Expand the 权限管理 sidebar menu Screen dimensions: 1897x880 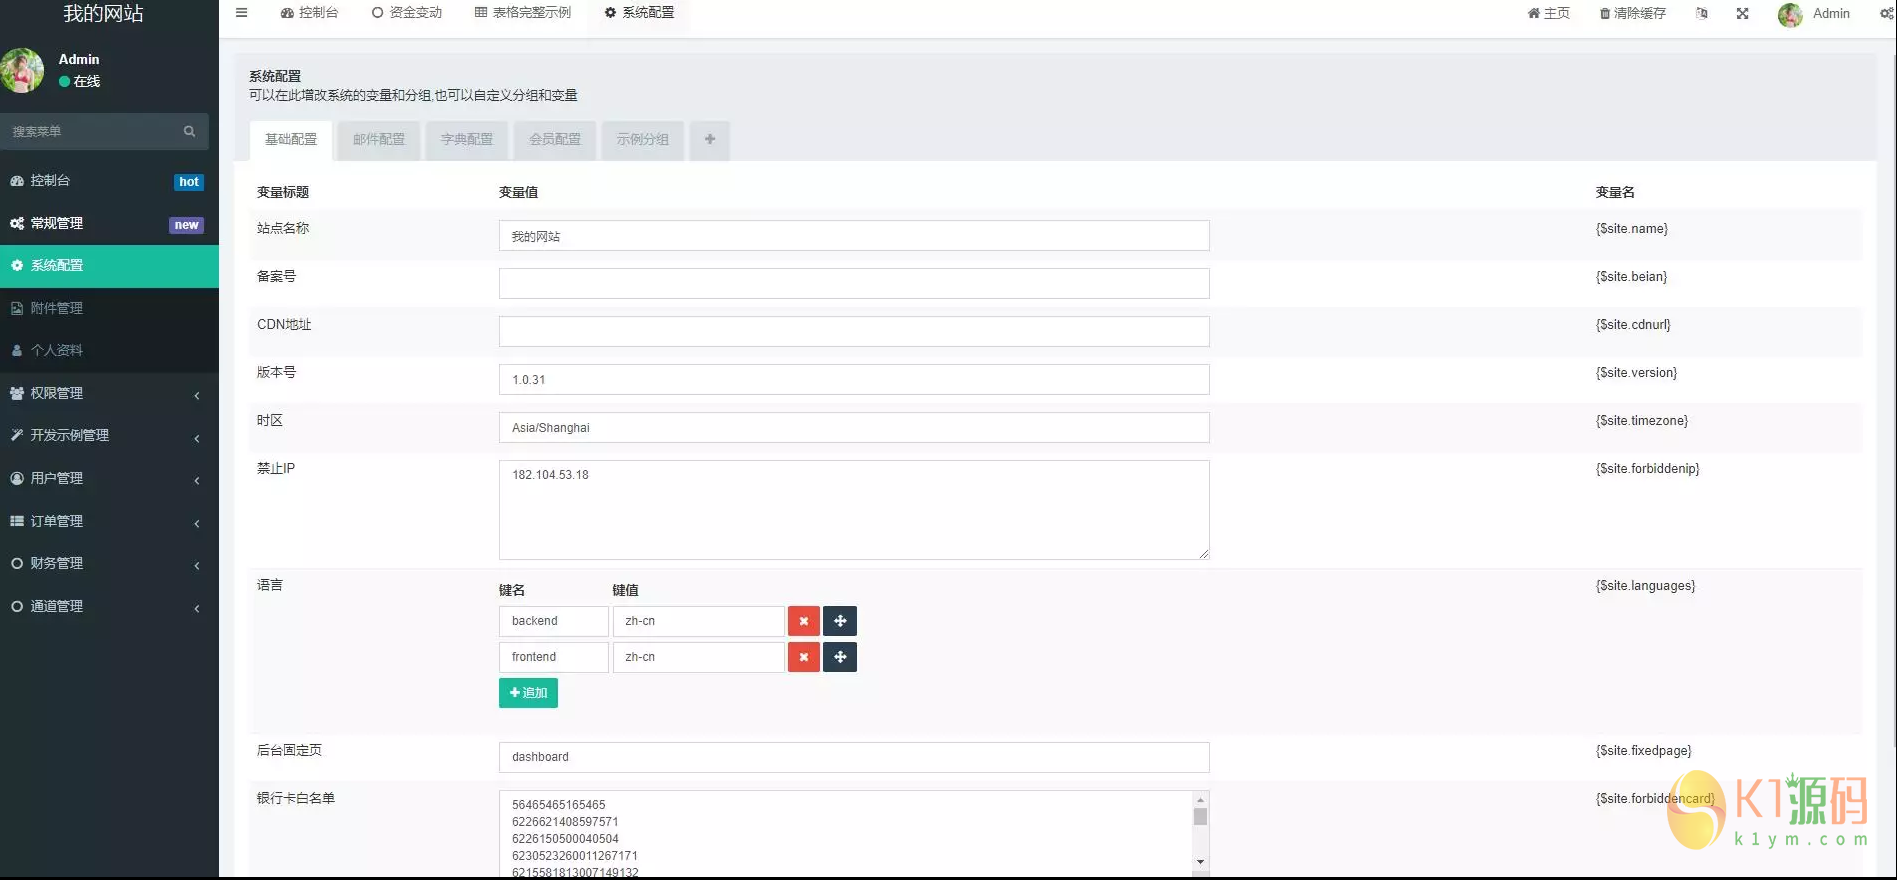109,394
